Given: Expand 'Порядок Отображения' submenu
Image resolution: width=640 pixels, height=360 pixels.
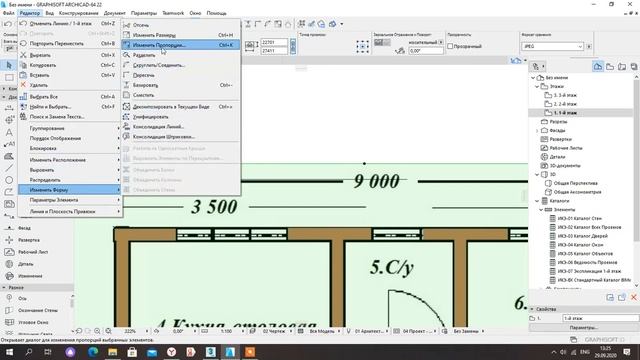Looking at the screenshot, I should point(69,138).
